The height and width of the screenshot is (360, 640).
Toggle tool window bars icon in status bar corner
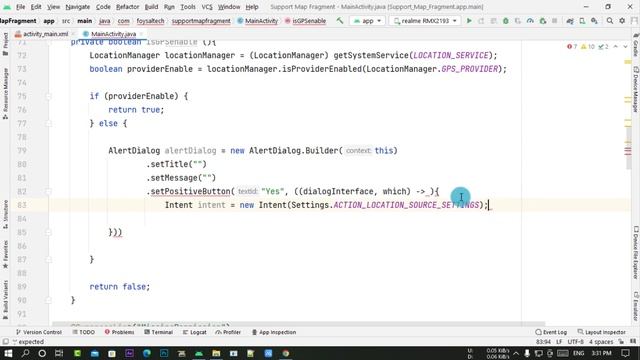coord(5,342)
